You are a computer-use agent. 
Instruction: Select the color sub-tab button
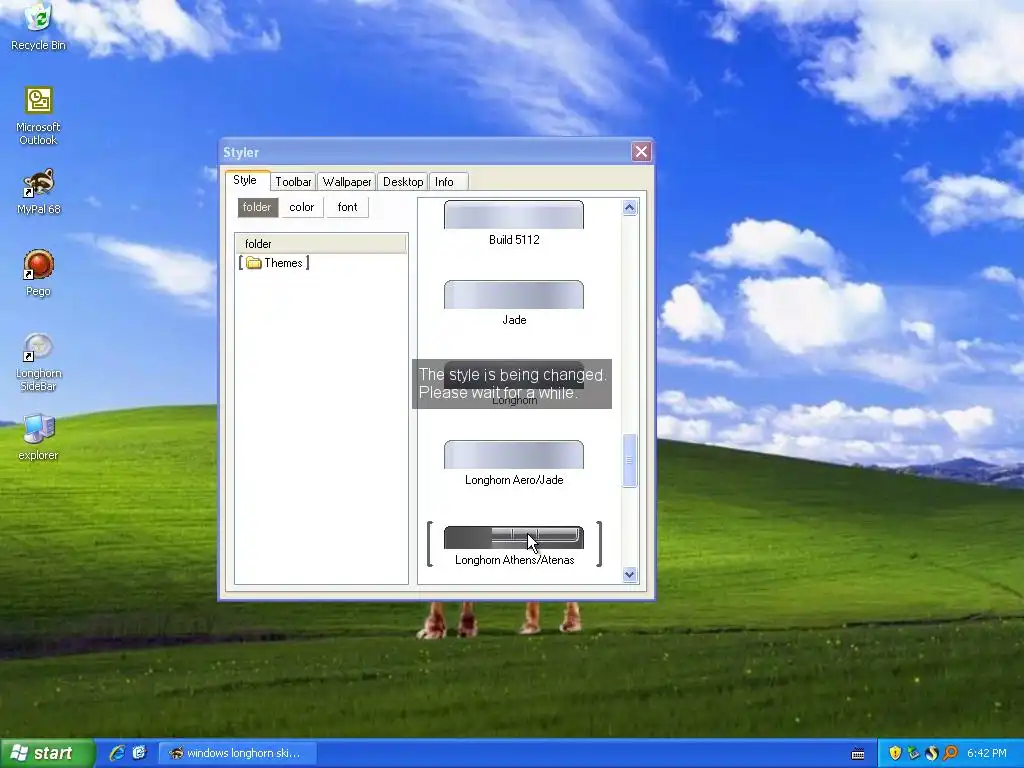(x=302, y=207)
